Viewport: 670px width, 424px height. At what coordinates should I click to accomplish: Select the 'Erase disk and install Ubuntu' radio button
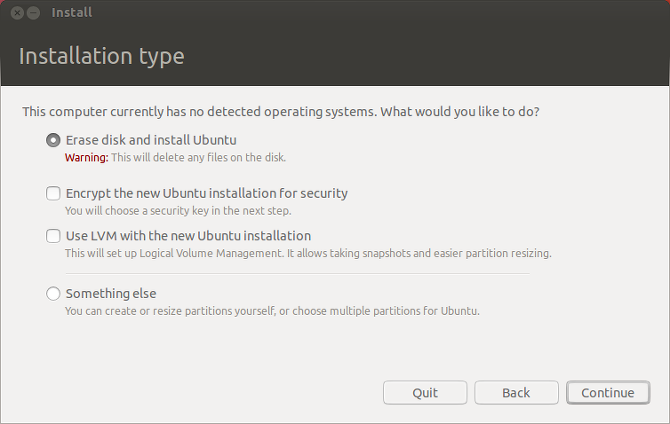(53, 140)
